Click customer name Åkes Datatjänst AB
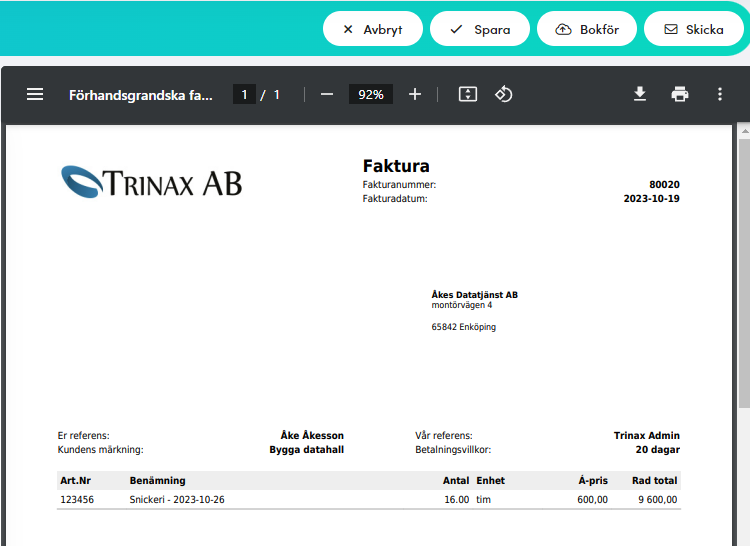Viewport: 750px width, 546px height. click(x=474, y=295)
